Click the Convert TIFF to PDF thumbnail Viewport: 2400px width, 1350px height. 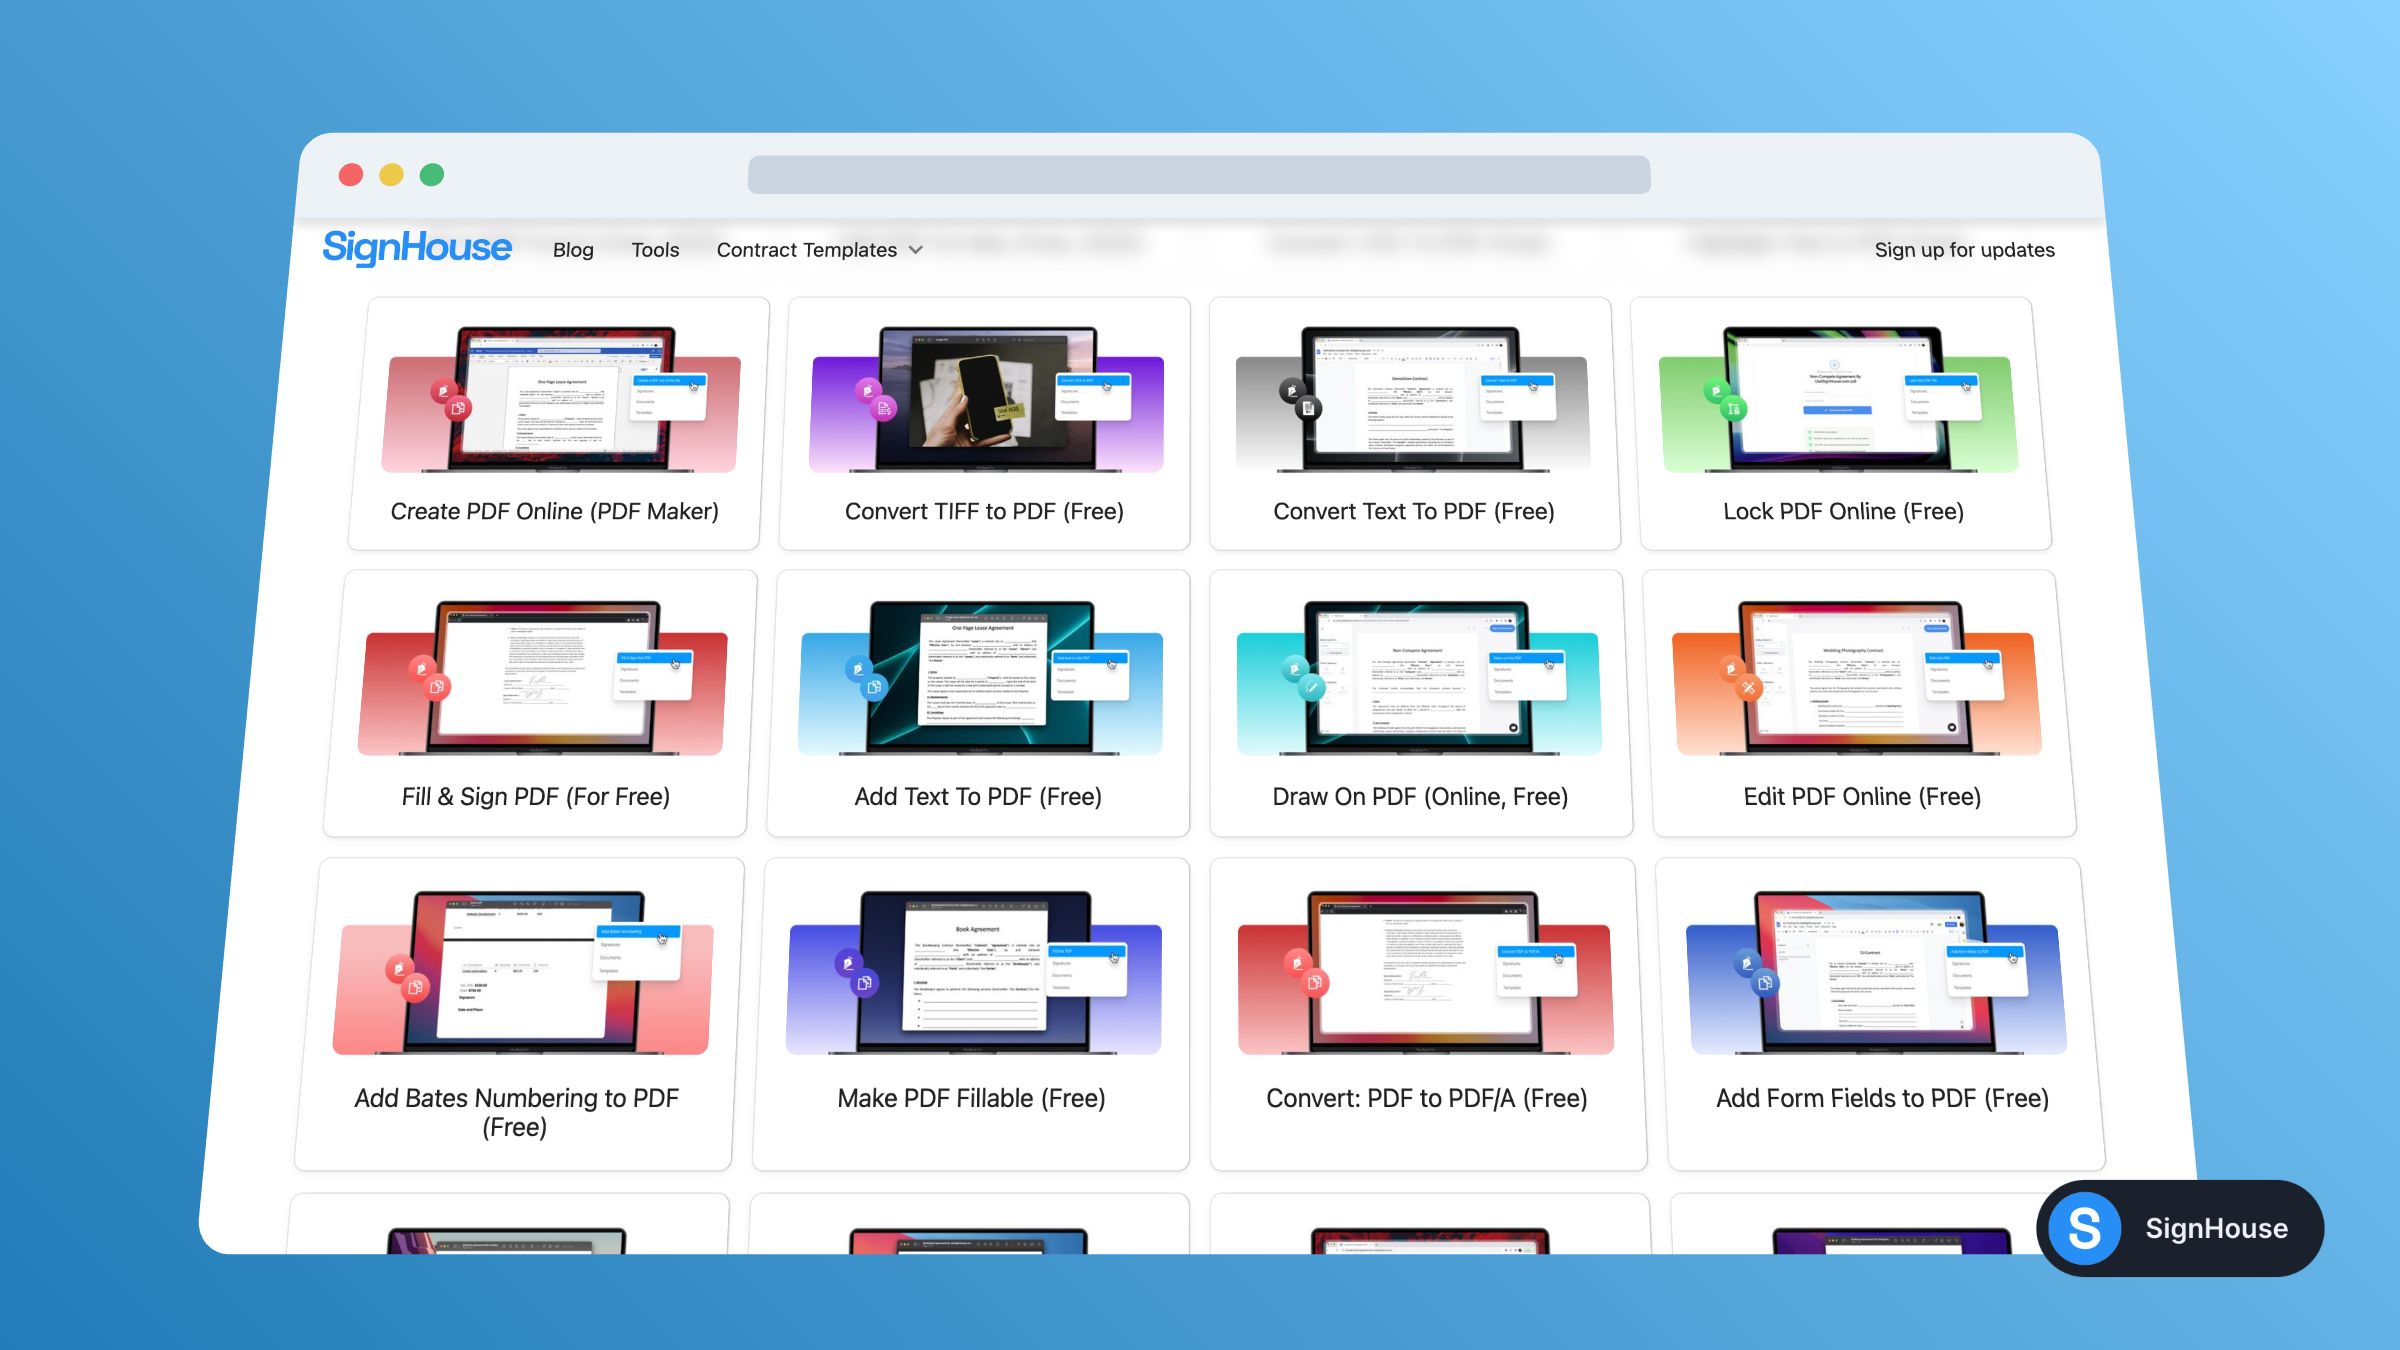(985, 400)
